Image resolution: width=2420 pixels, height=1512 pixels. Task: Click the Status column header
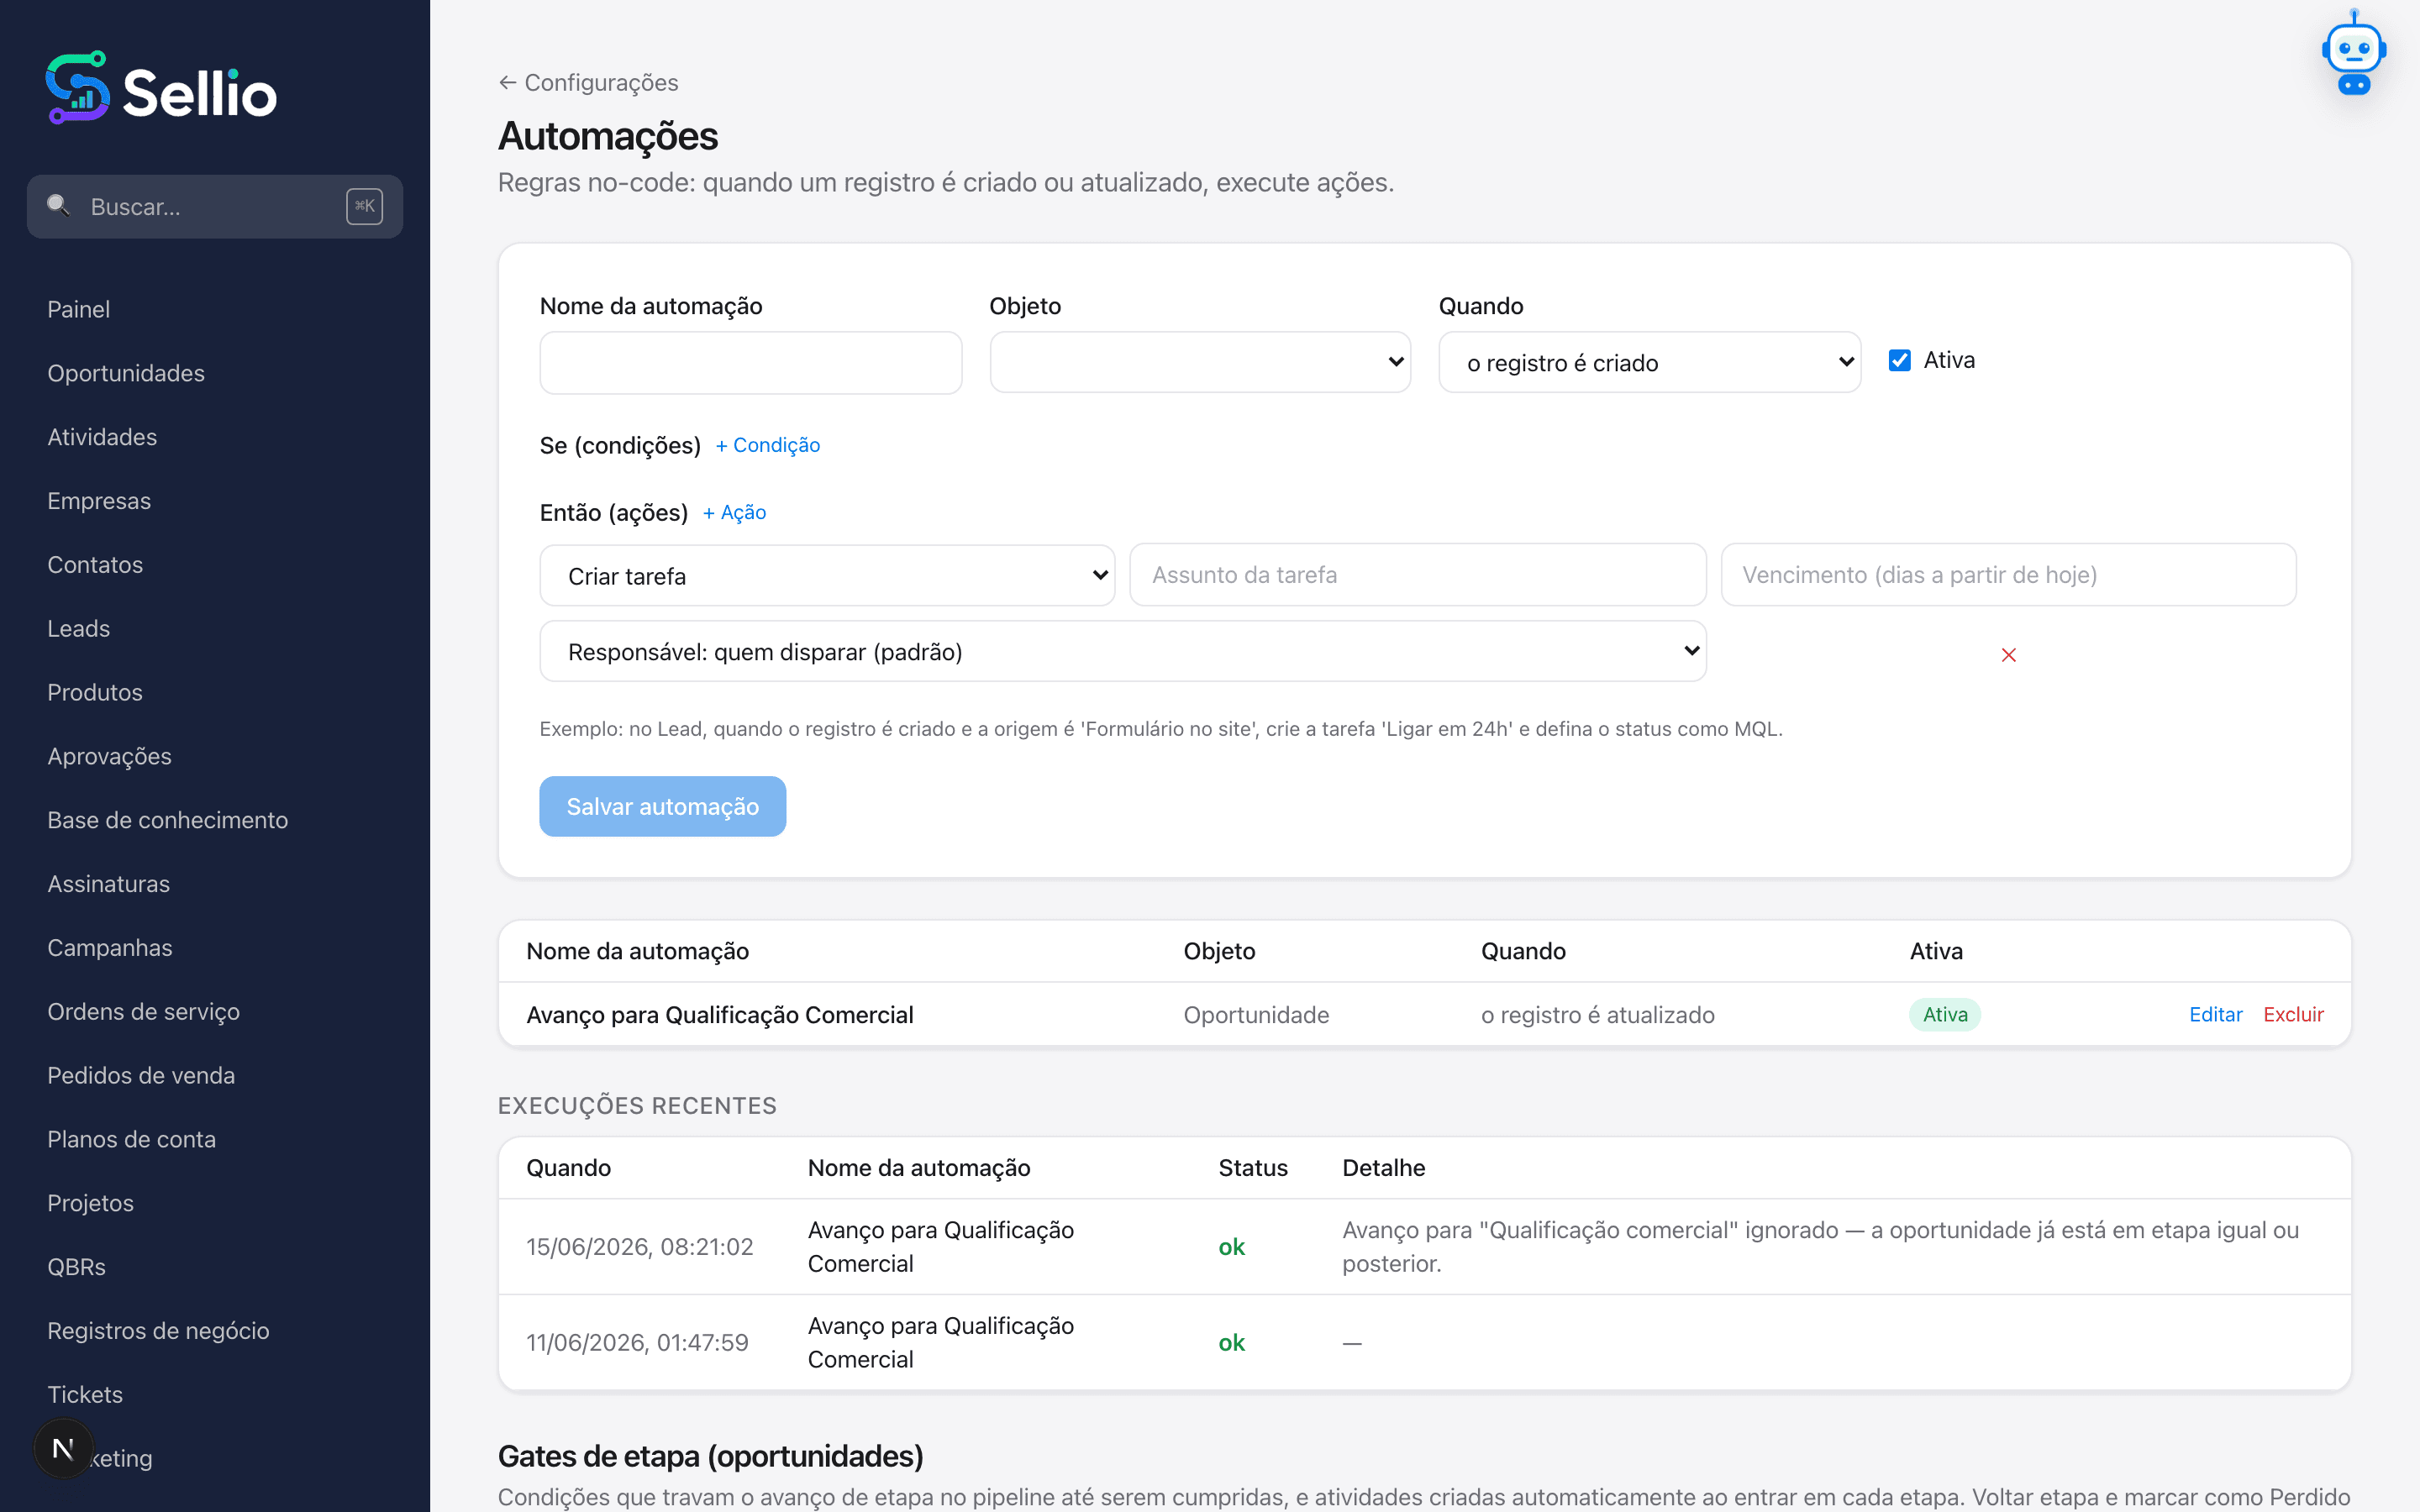click(x=1252, y=1168)
